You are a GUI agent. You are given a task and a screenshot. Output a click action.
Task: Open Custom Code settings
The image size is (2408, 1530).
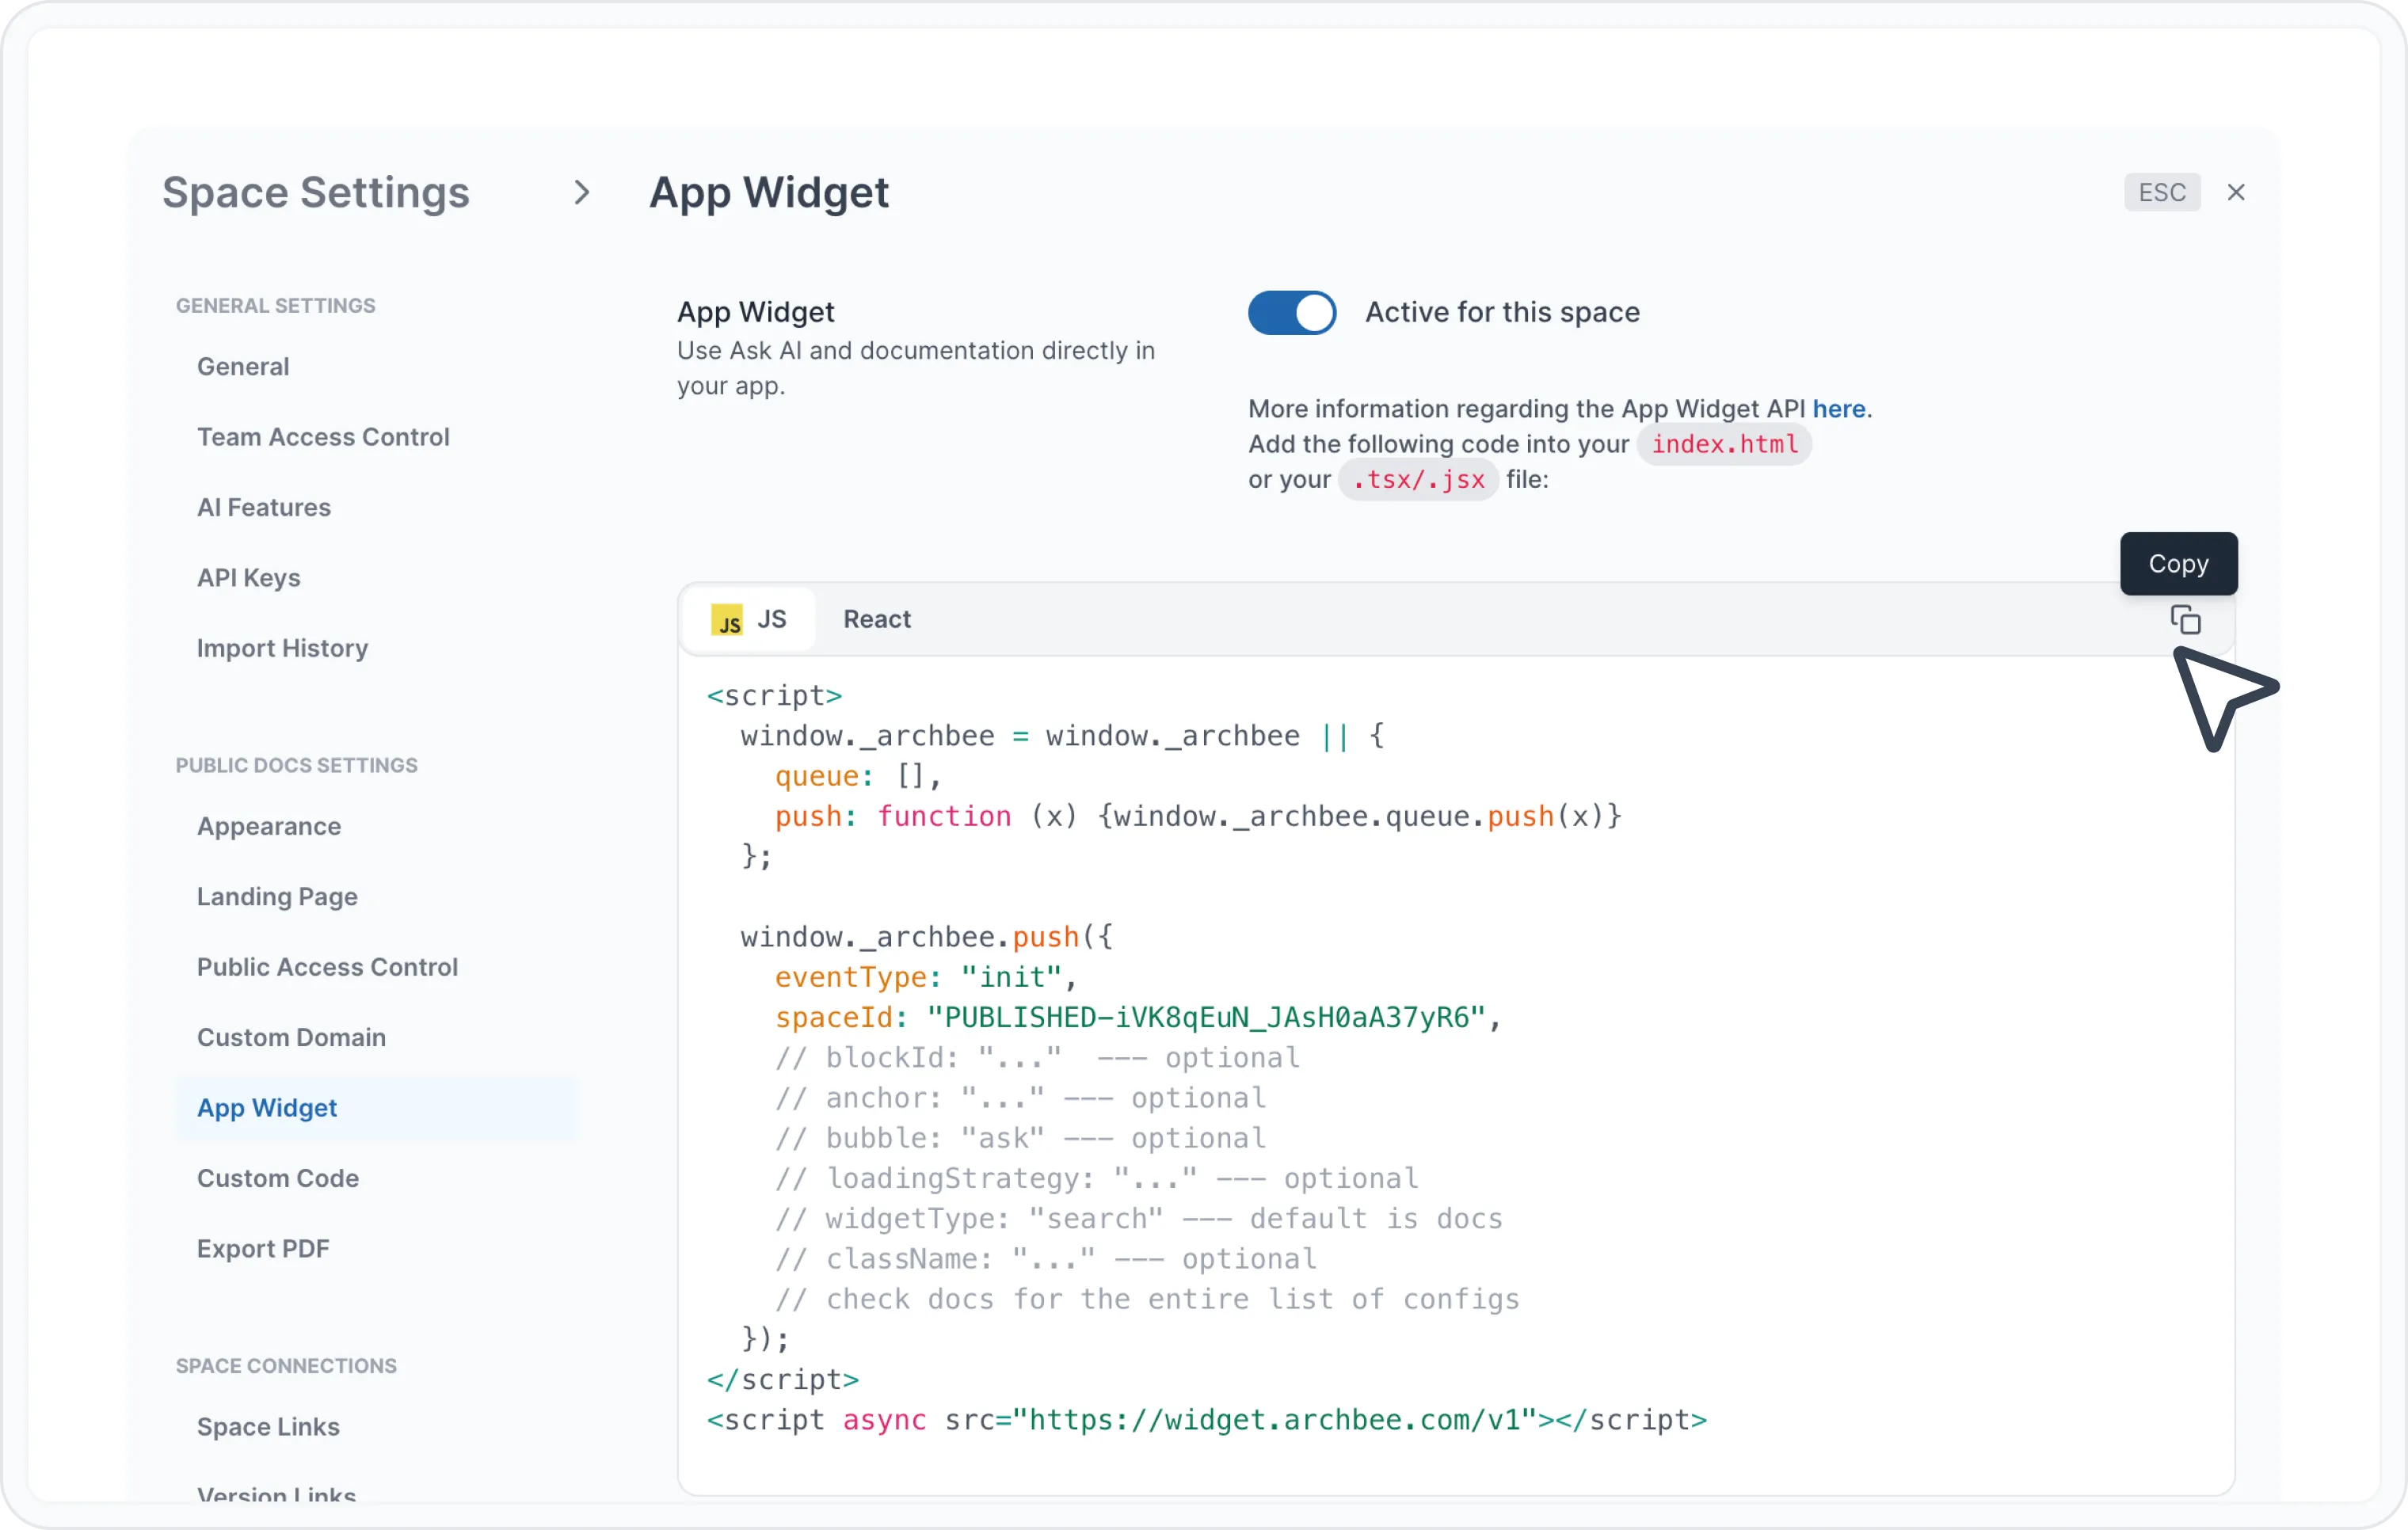tap(278, 1178)
